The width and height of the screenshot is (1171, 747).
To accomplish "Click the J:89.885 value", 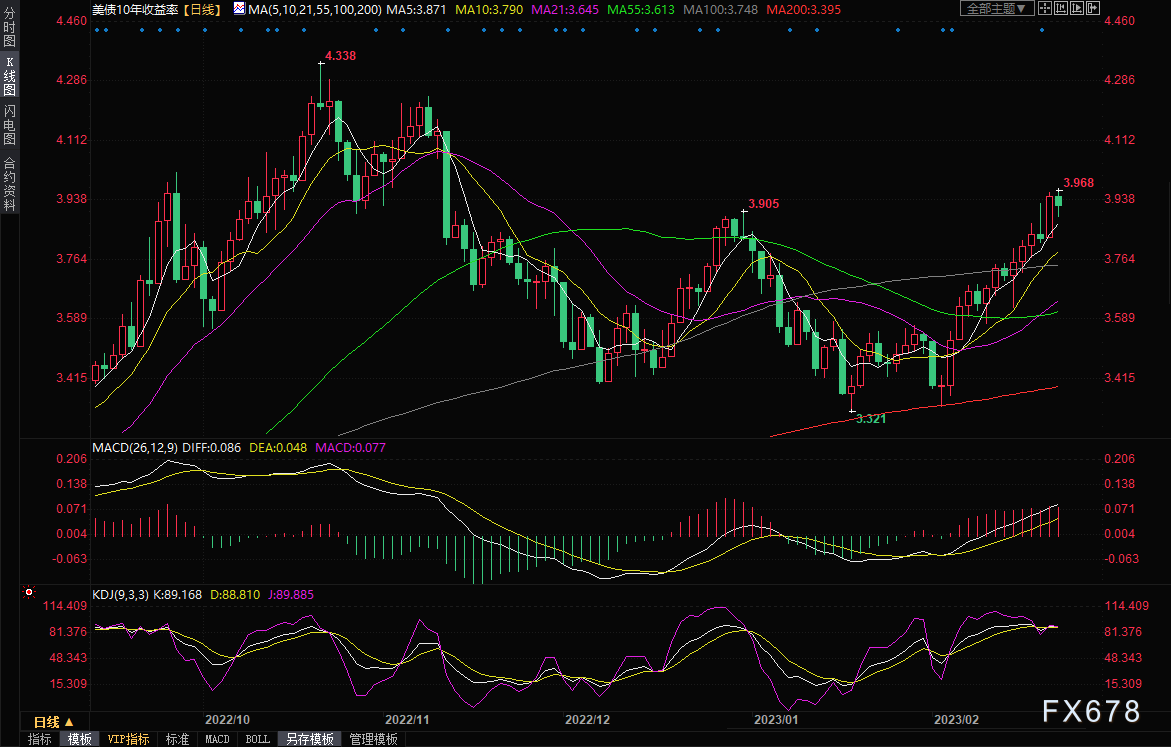I will [x=291, y=595].
